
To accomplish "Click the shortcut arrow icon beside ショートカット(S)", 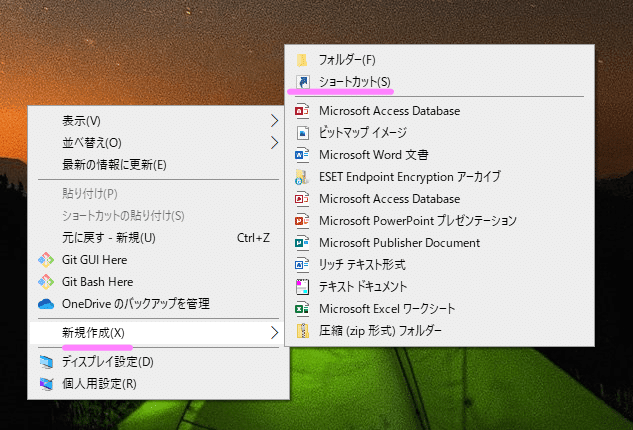I will [x=302, y=82].
